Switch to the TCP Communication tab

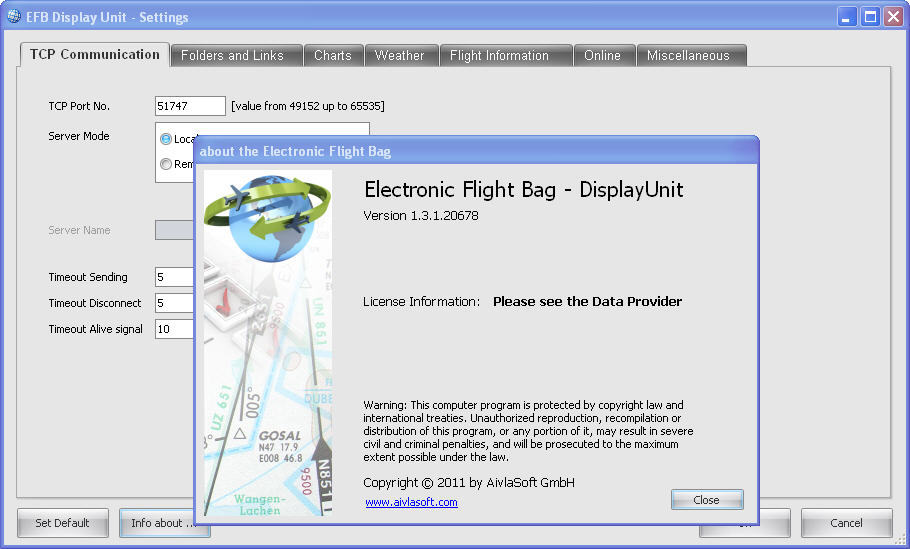(x=95, y=55)
